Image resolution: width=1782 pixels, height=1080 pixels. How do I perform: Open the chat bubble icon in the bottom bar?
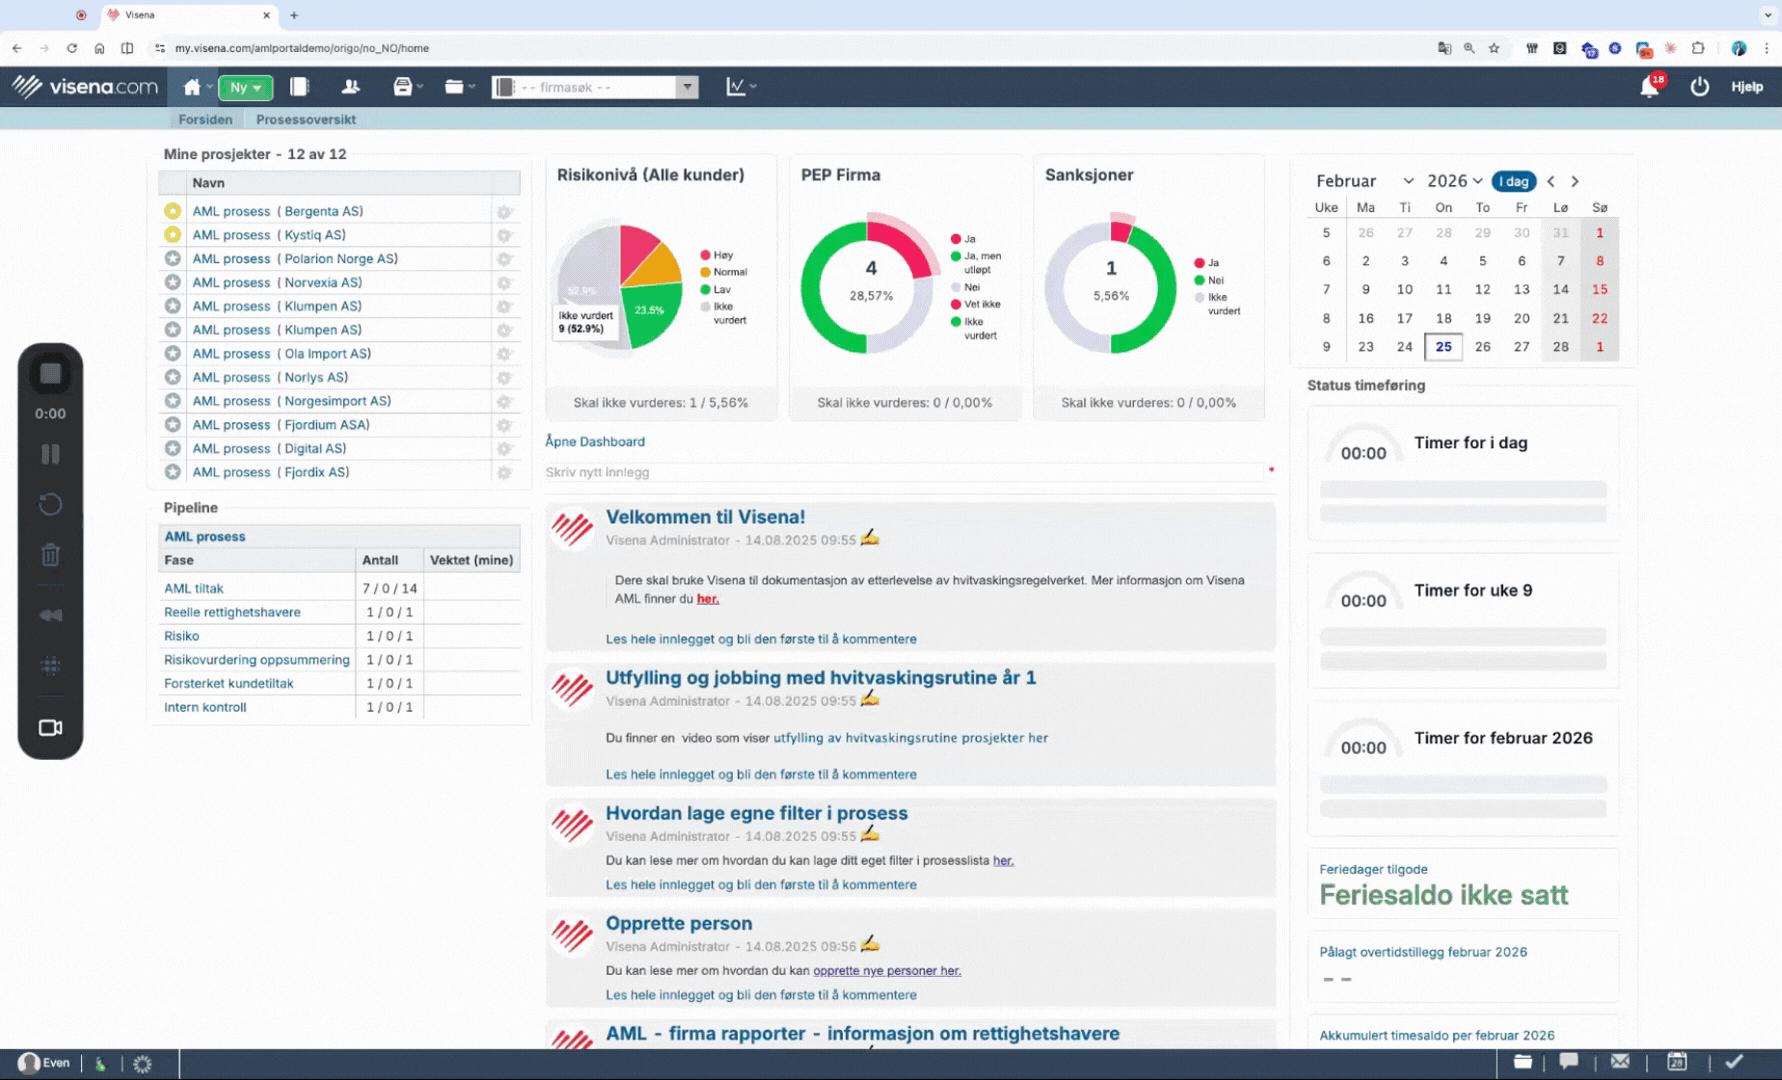(x=1569, y=1062)
